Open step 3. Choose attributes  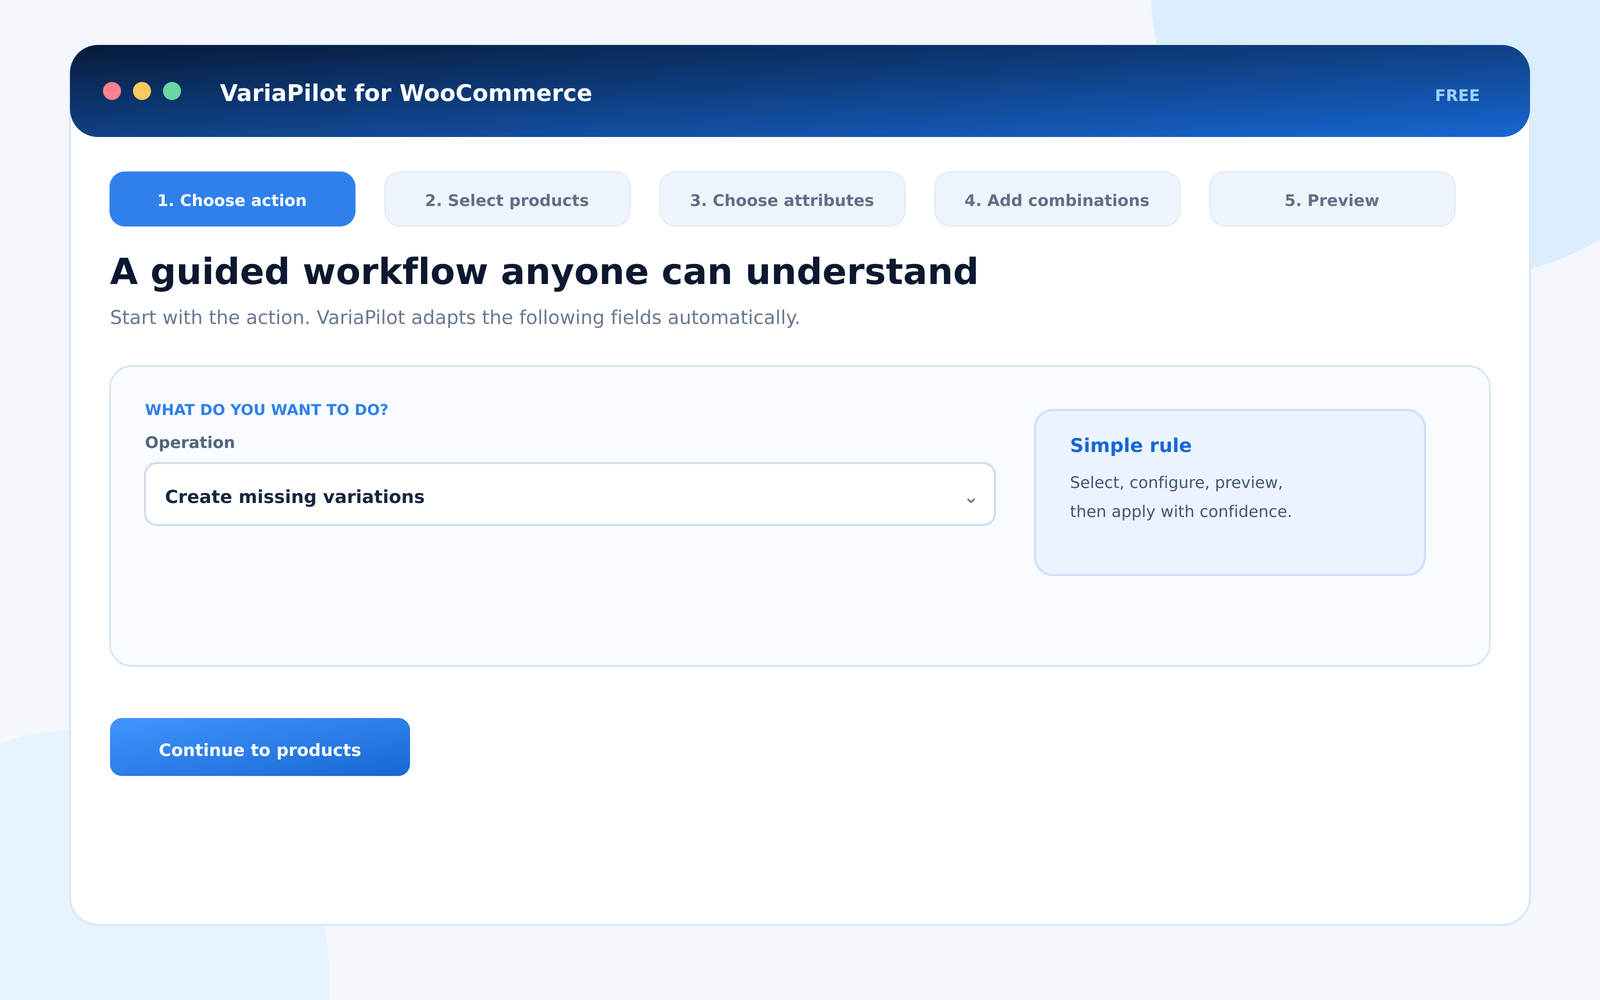click(x=782, y=199)
